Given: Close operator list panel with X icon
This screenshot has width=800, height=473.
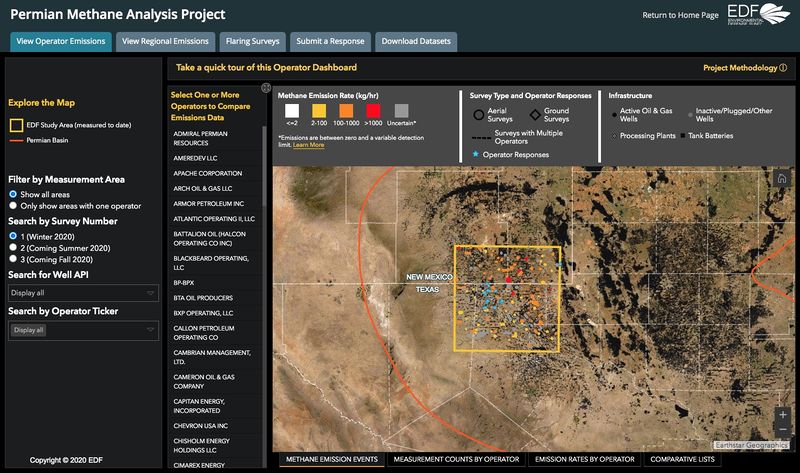Looking at the screenshot, I should point(266,88).
